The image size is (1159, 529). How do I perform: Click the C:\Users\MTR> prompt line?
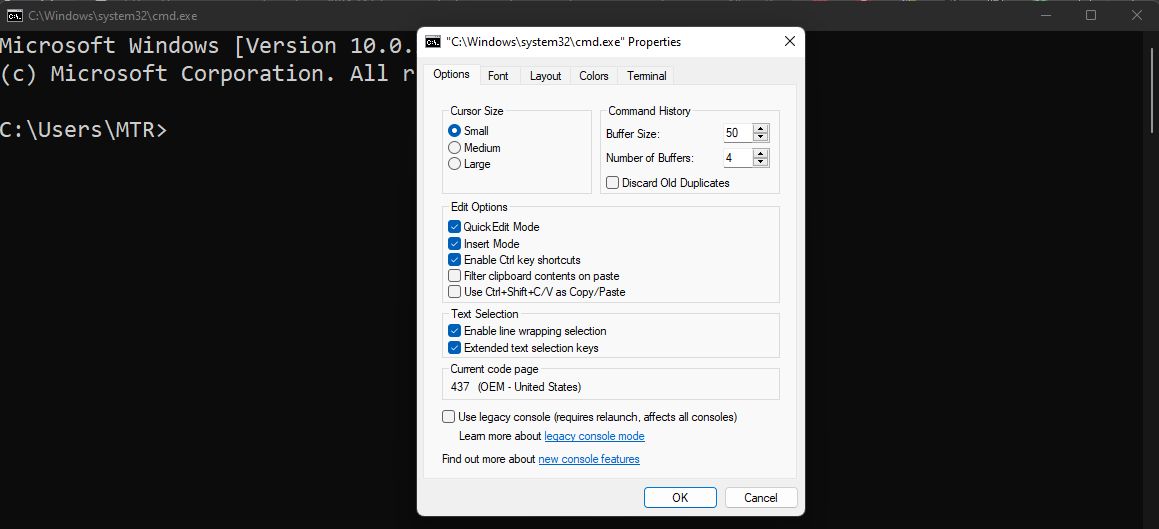click(84, 129)
